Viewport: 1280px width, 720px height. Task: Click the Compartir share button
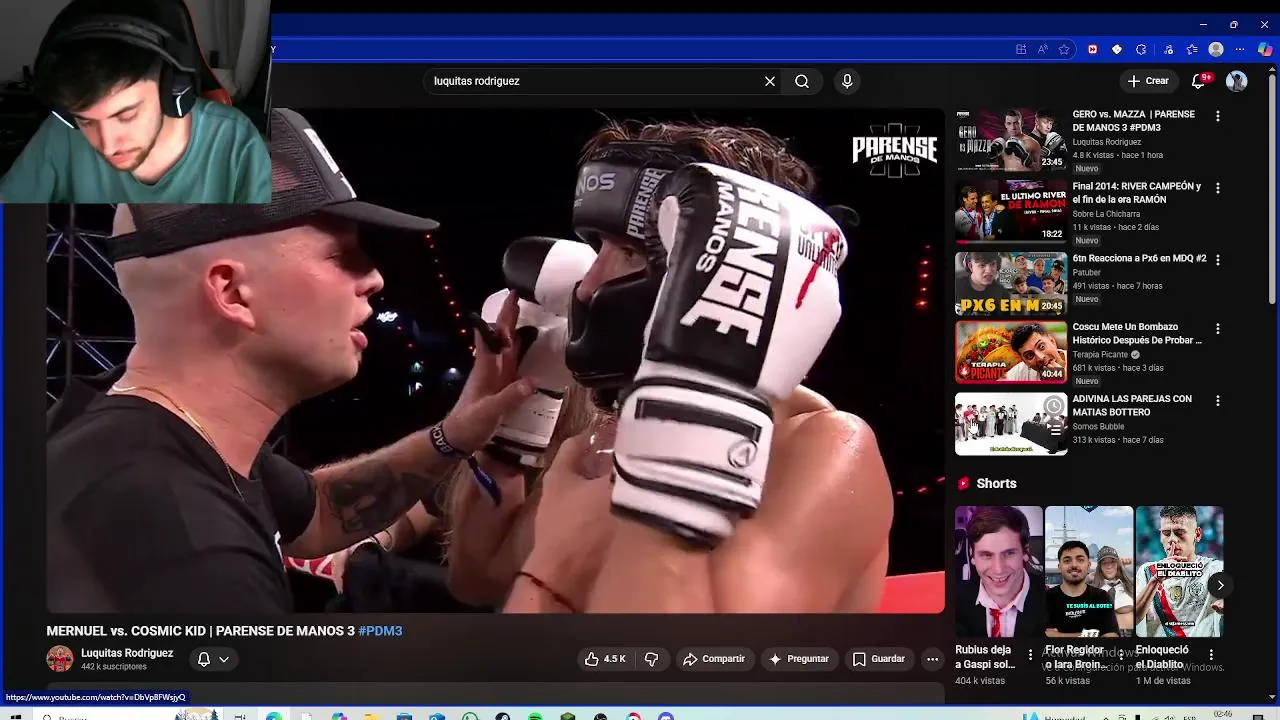pyautogui.click(x=714, y=659)
